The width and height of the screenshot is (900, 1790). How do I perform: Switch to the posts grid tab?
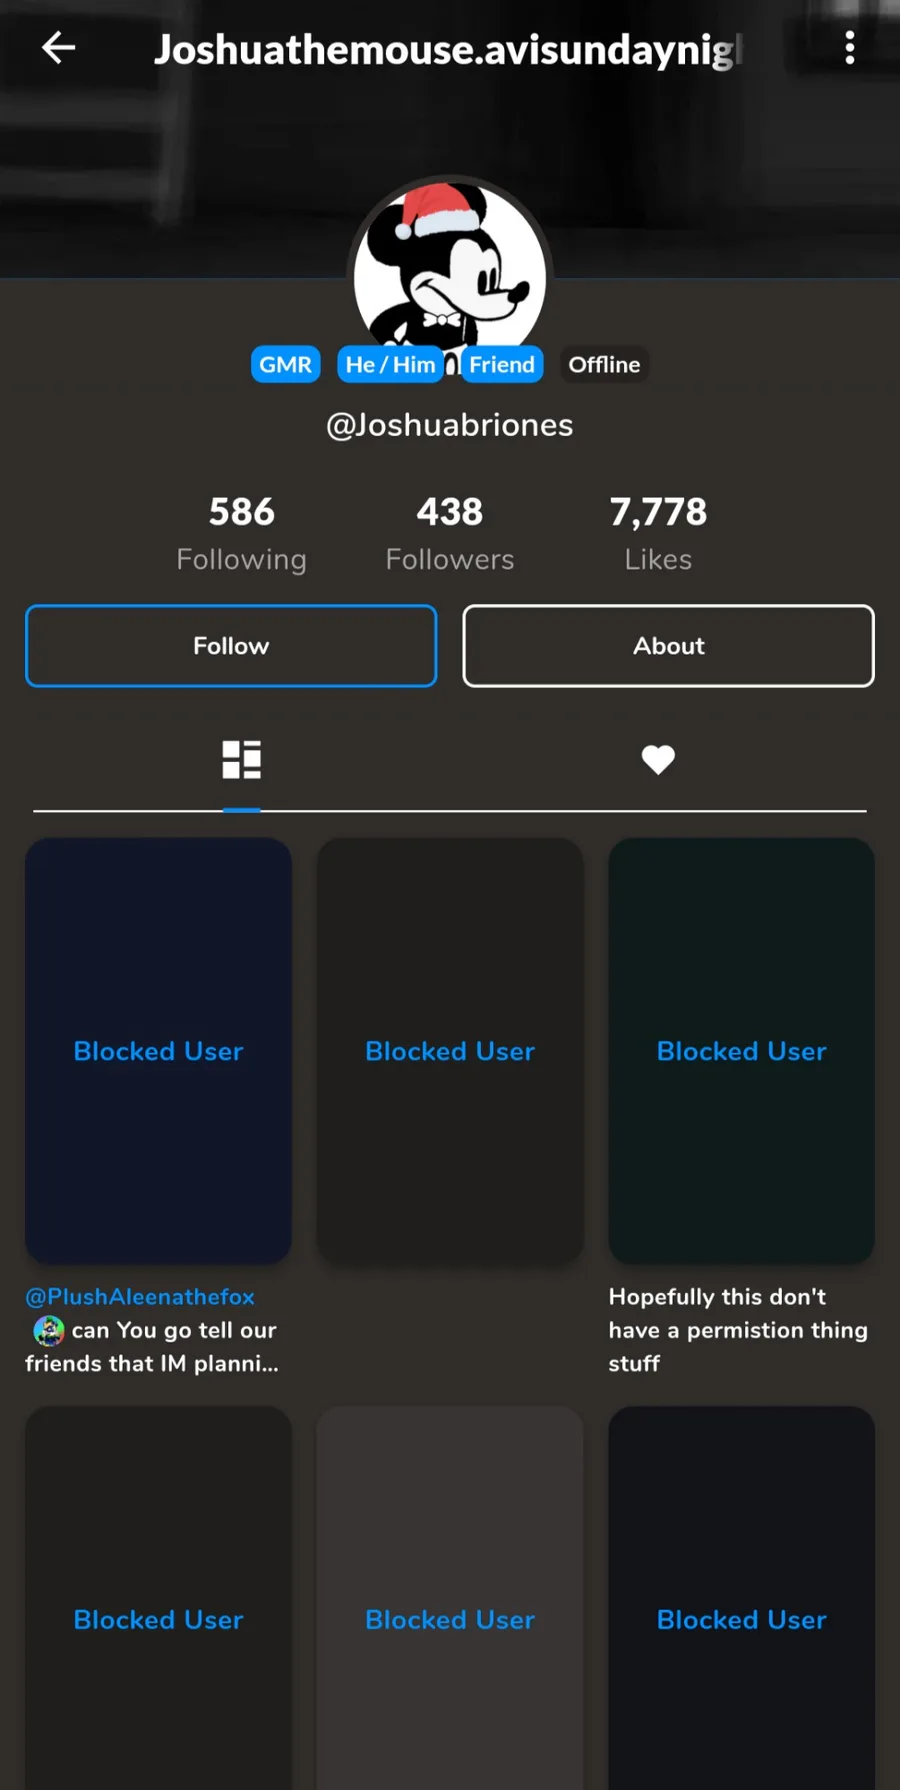pyautogui.click(x=241, y=760)
